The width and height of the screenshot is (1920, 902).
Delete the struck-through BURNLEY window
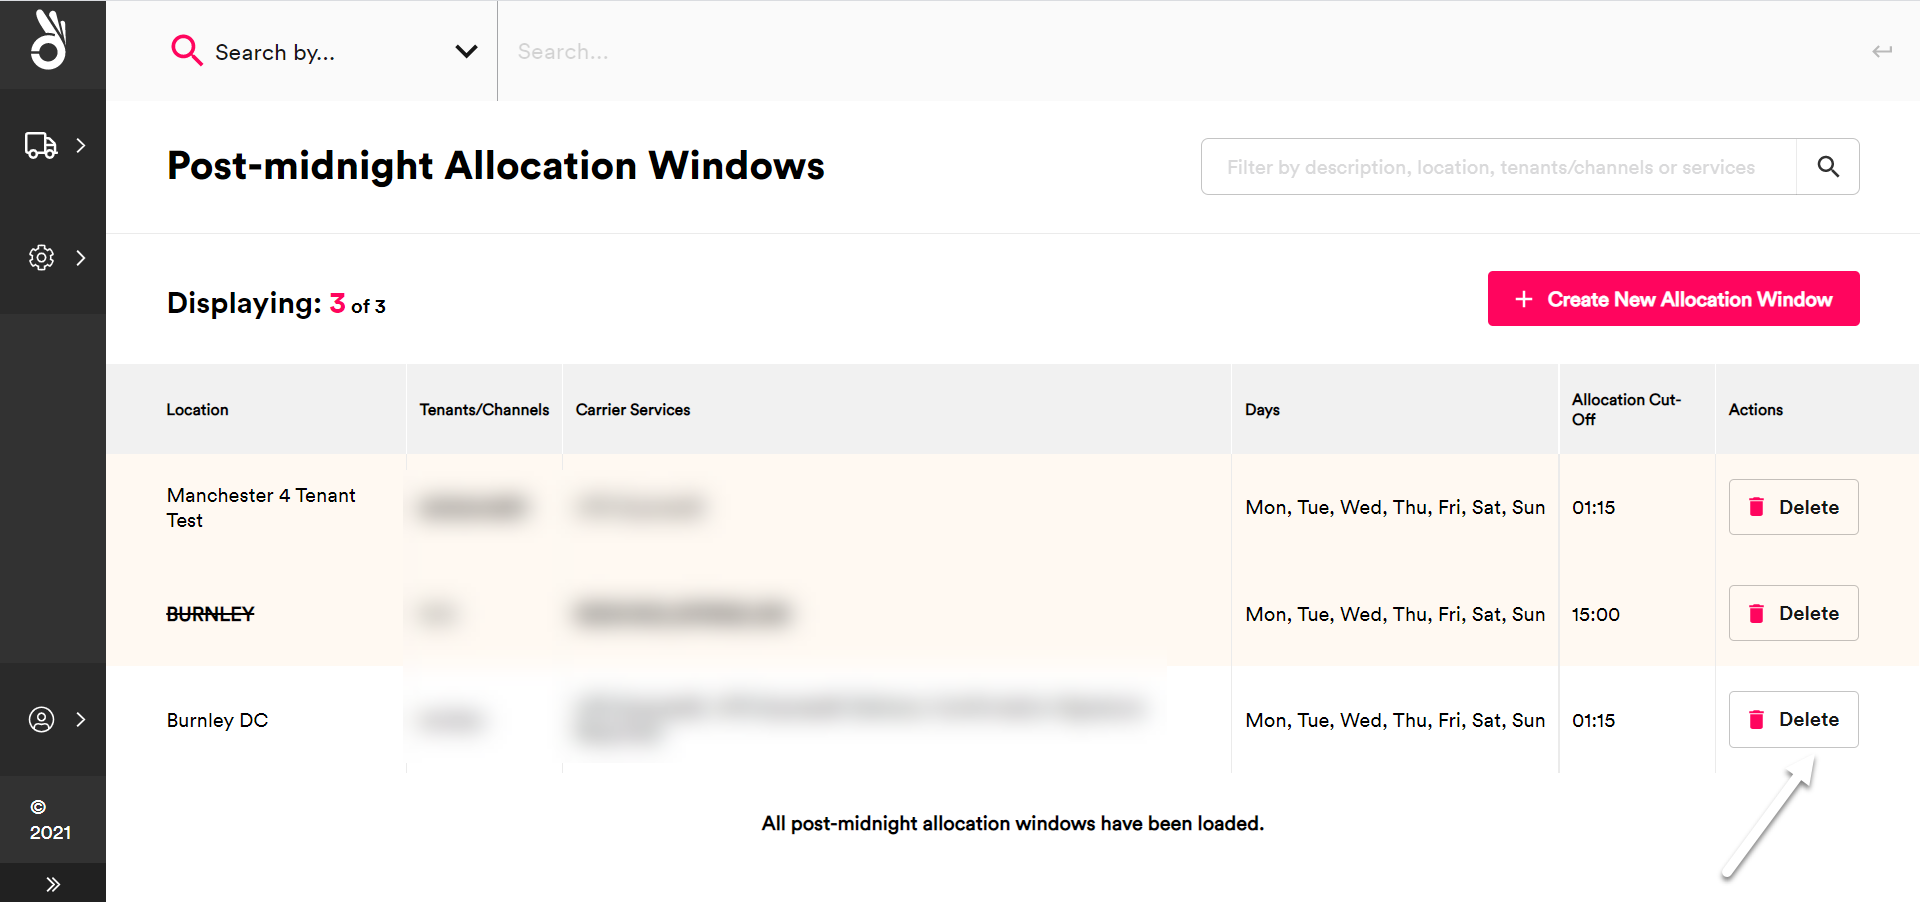coord(1793,613)
